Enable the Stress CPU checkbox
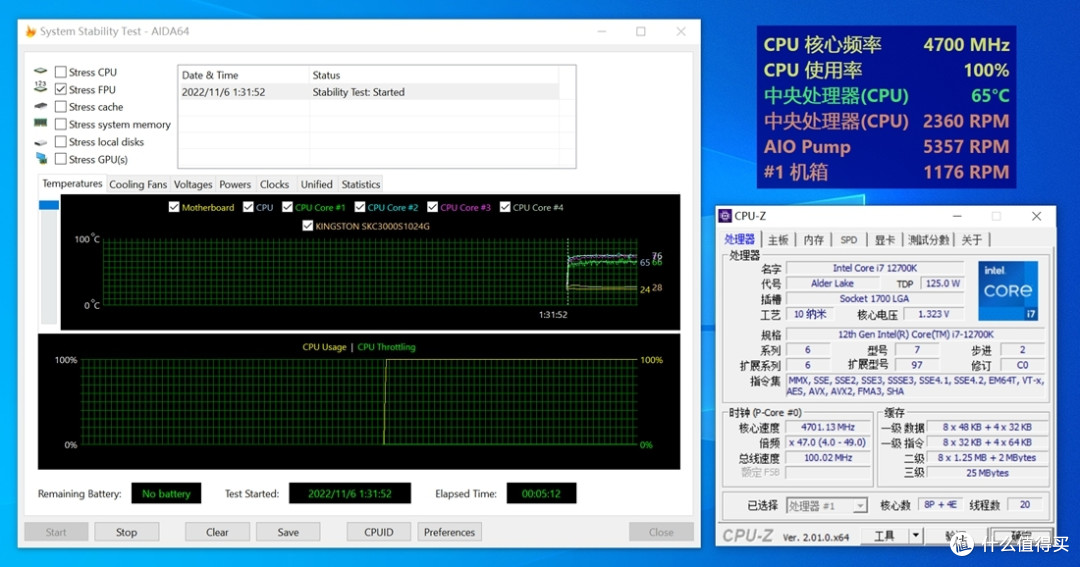1080x567 pixels. tap(61, 72)
